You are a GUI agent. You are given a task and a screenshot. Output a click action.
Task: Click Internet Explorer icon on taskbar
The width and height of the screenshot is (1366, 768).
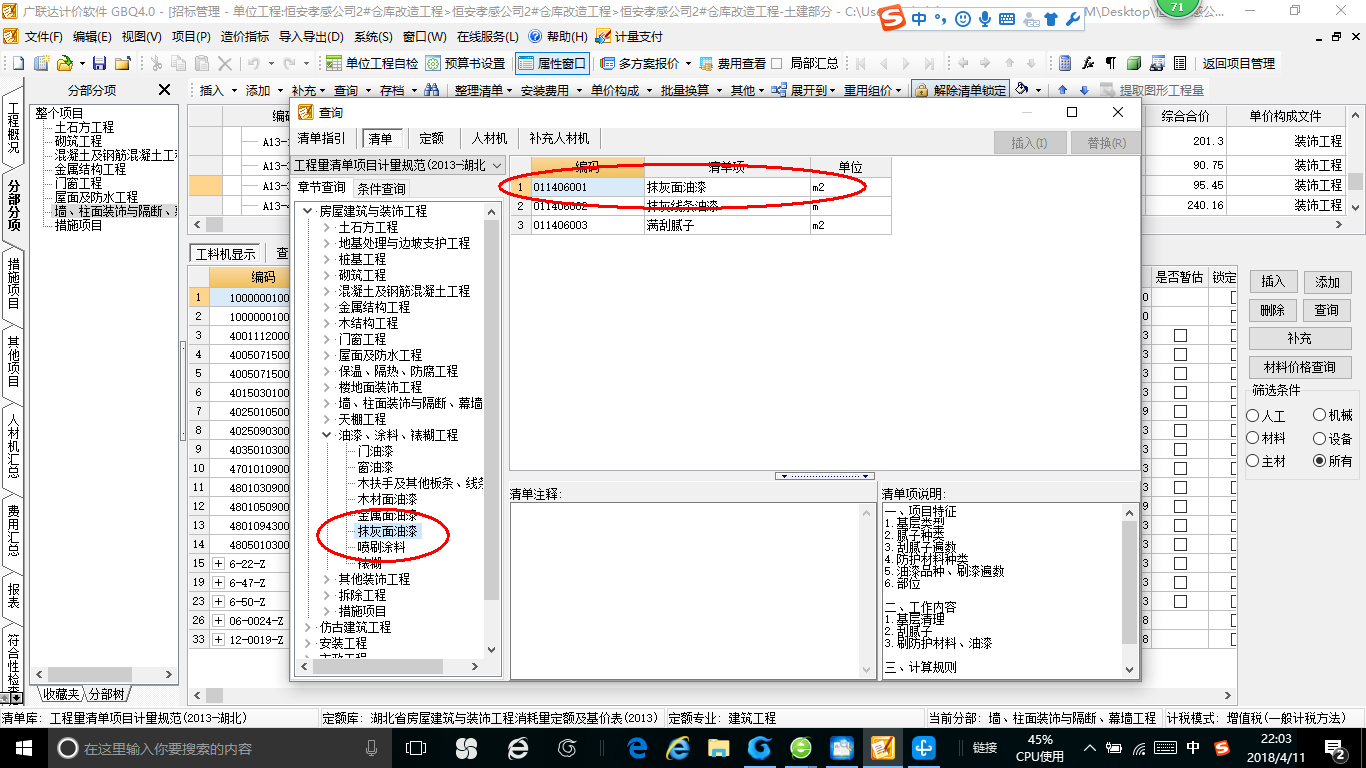coord(678,747)
